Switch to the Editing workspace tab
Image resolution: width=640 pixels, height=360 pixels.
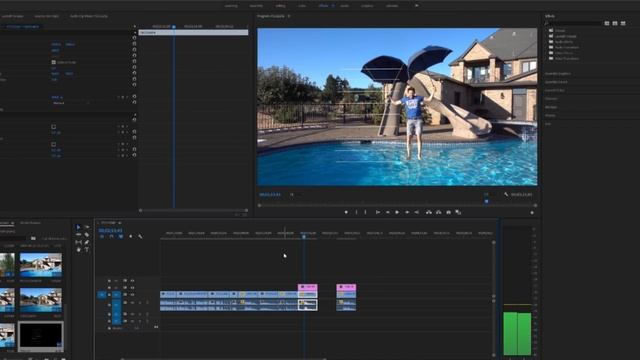click(x=280, y=6)
